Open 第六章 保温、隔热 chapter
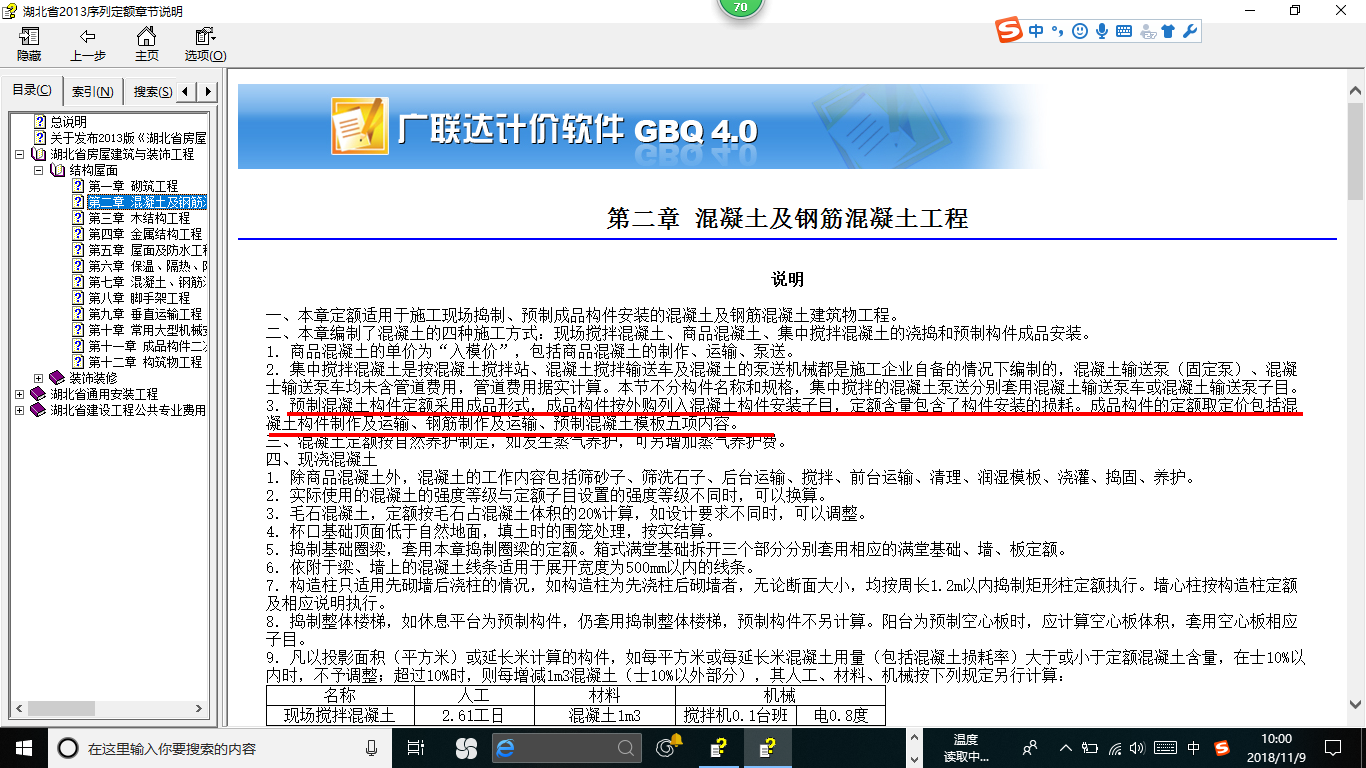Image resolution: width=1366 pixels, height=768 pixels. click(x=147, y=266)
